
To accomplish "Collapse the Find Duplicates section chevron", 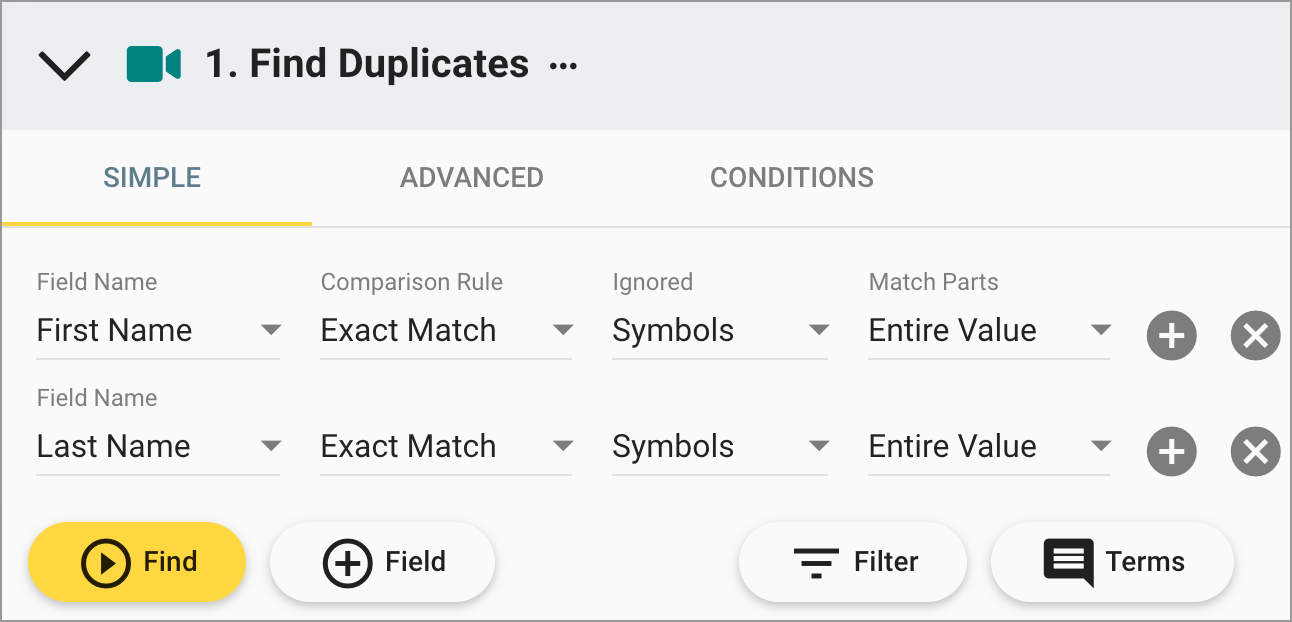I will click(65, 66).
